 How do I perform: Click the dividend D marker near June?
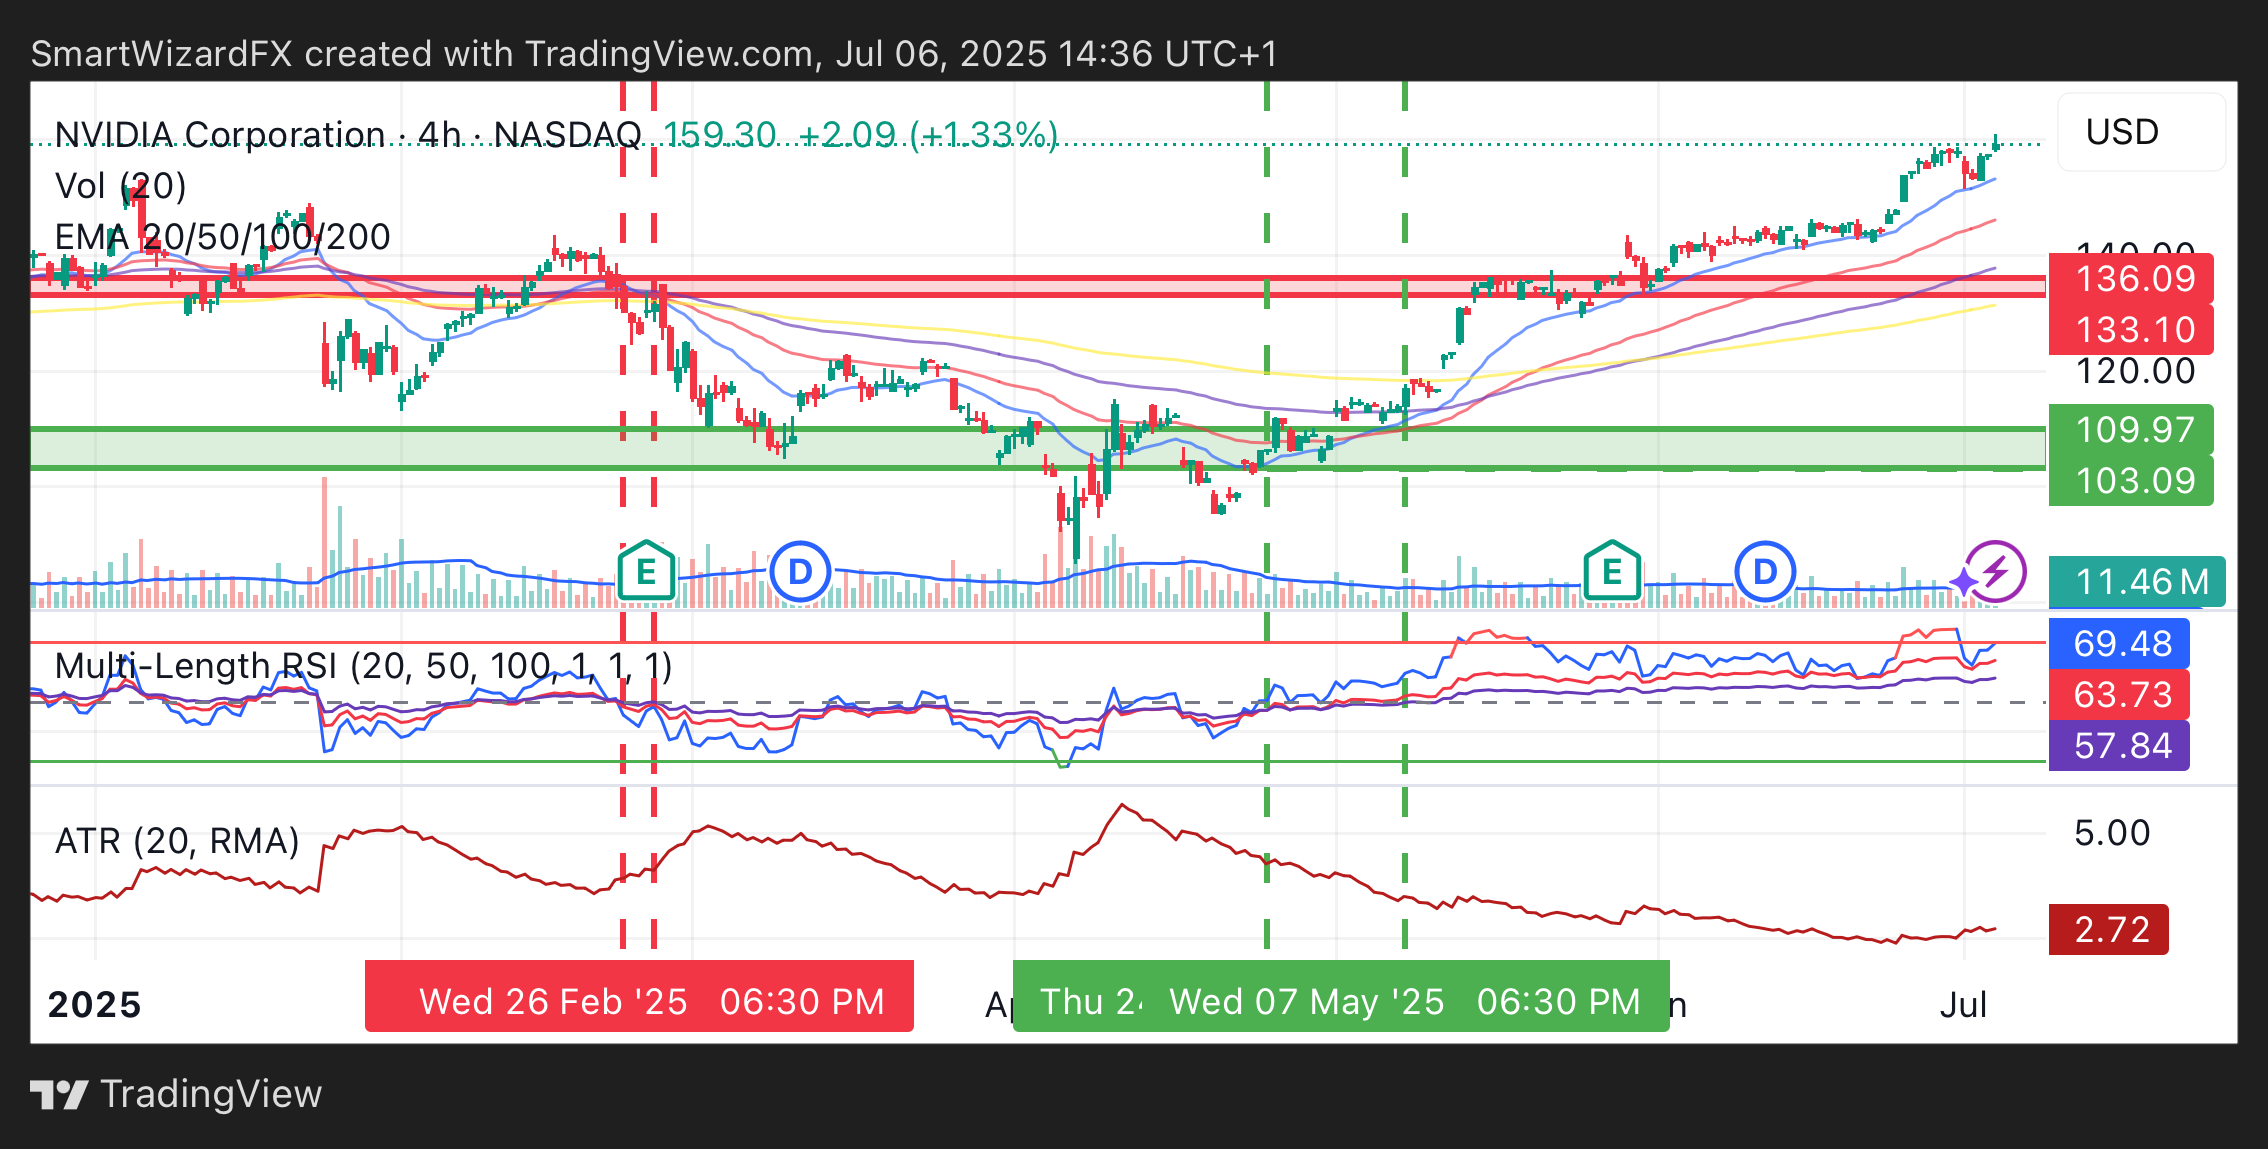click(x=1765, y=572)
